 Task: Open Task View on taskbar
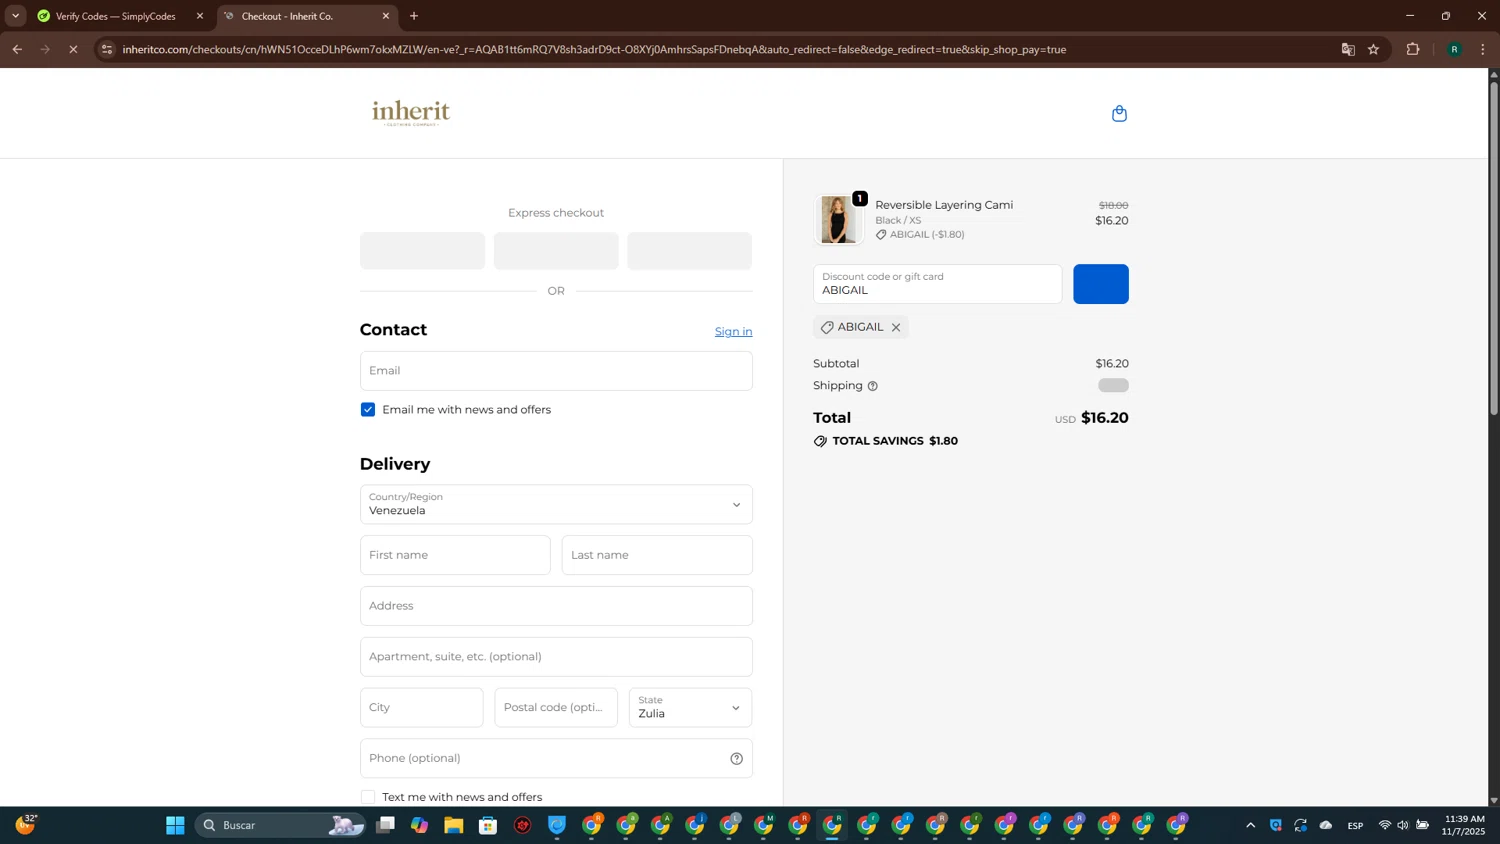385,825
